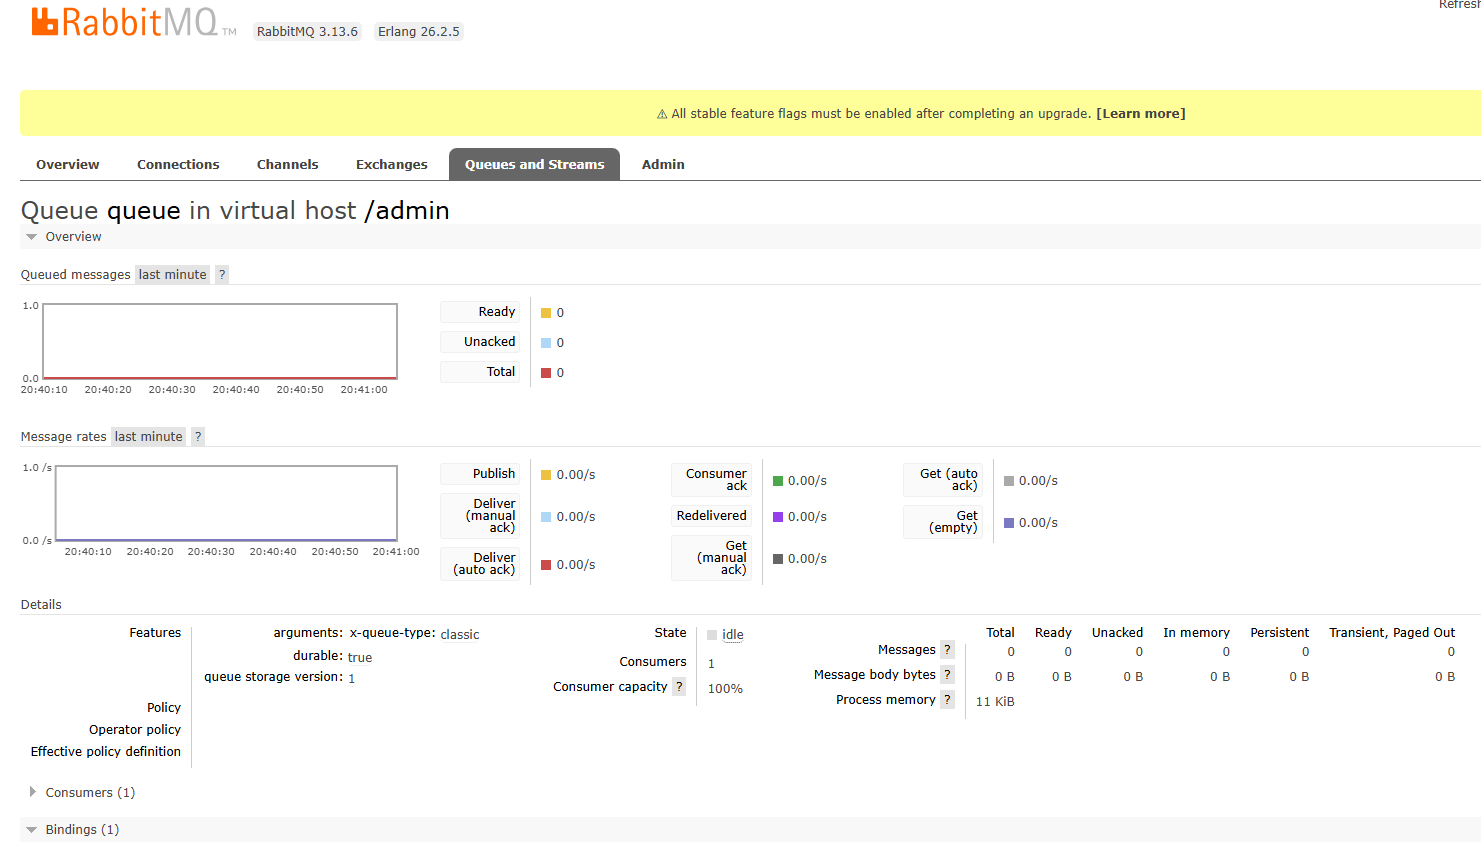Click the Persistent column header

[1279, 633]
